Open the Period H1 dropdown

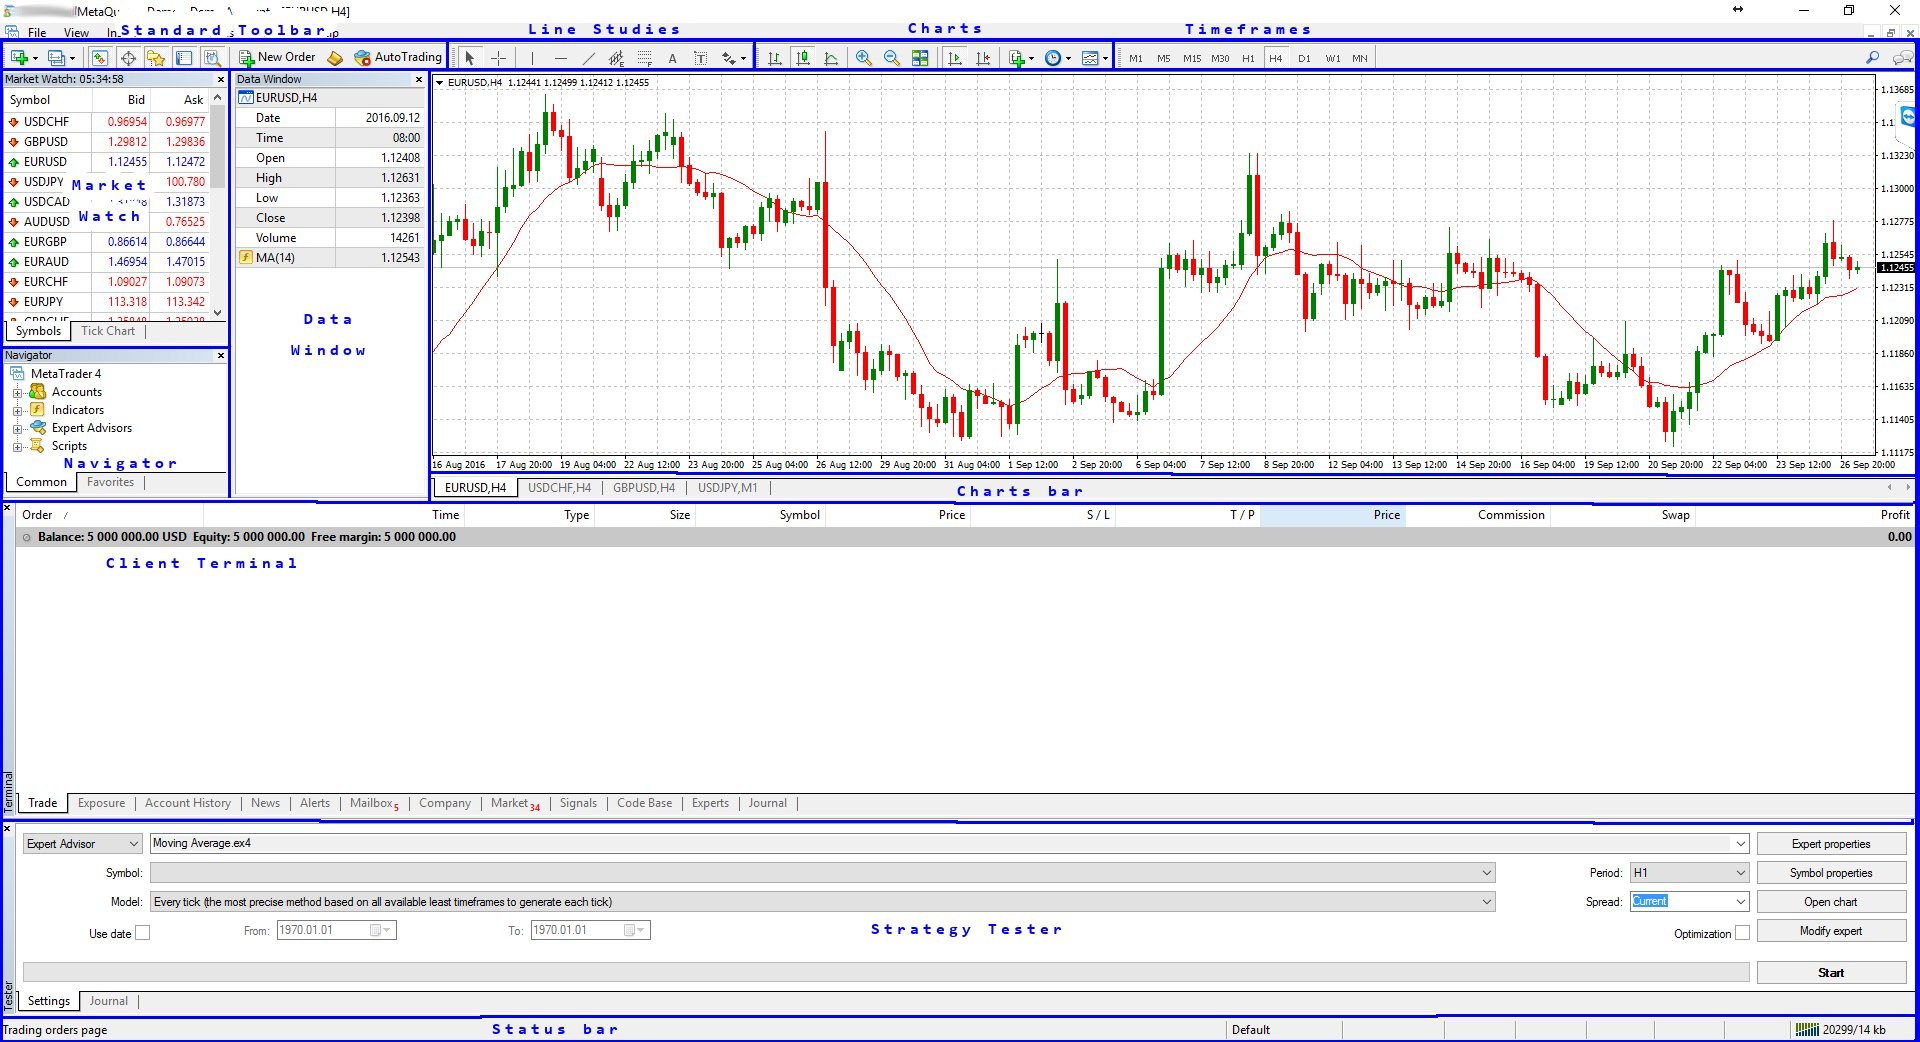point(1688,873)
